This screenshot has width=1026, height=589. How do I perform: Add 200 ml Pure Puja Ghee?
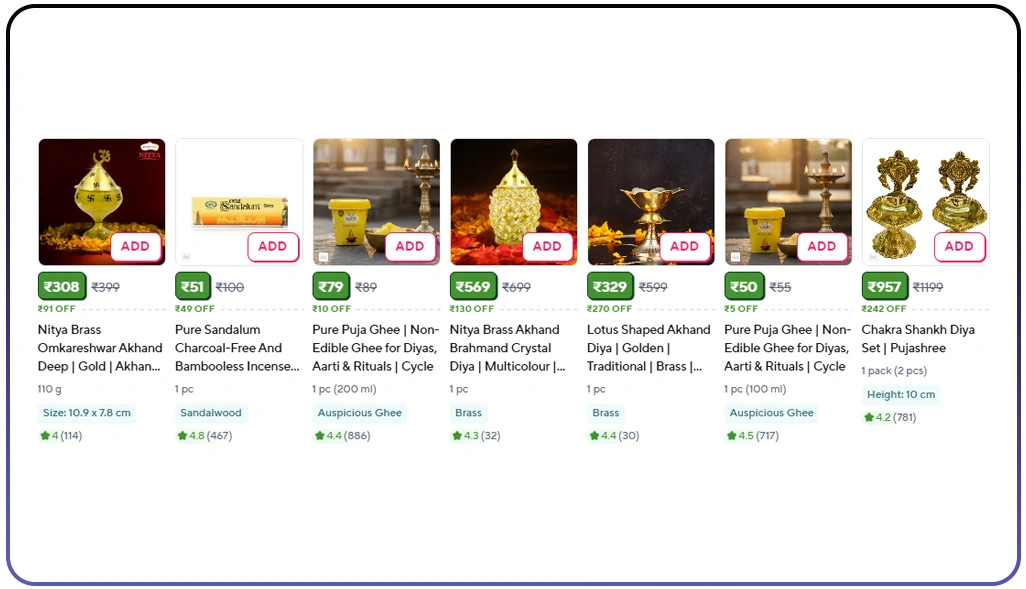tap(409, 246)
